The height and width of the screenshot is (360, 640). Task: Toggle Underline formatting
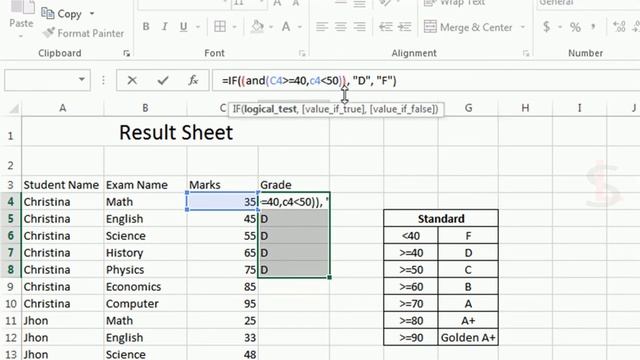tap(184, 27)
